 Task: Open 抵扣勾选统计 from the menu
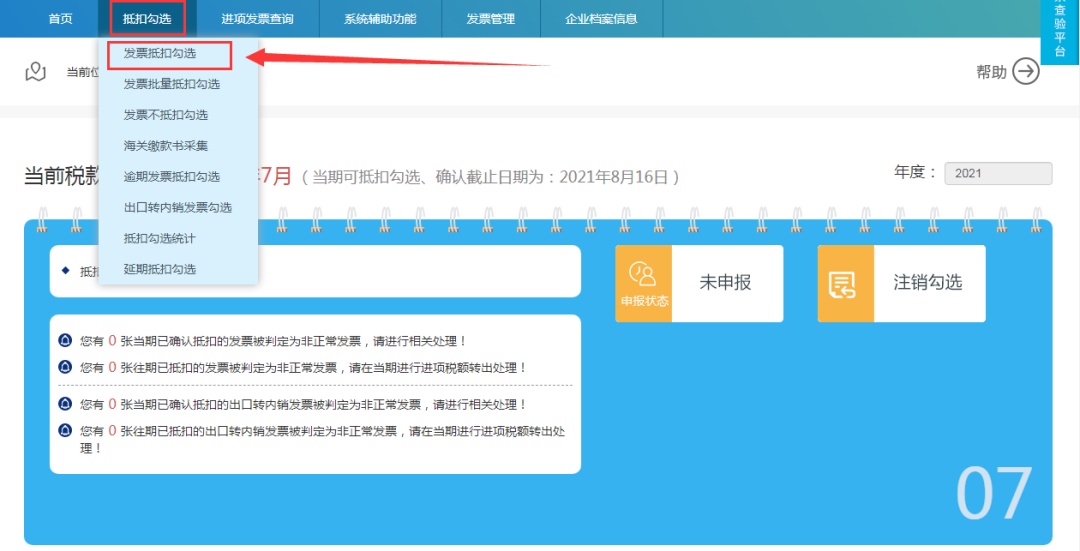coord(160,238)
